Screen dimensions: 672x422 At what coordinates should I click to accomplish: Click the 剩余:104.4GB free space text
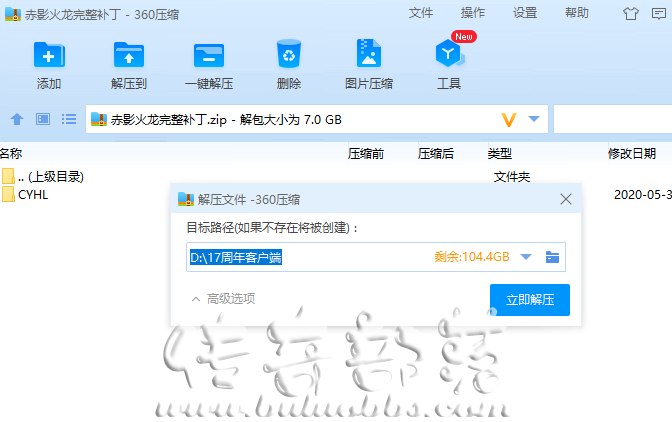[471, 257]
